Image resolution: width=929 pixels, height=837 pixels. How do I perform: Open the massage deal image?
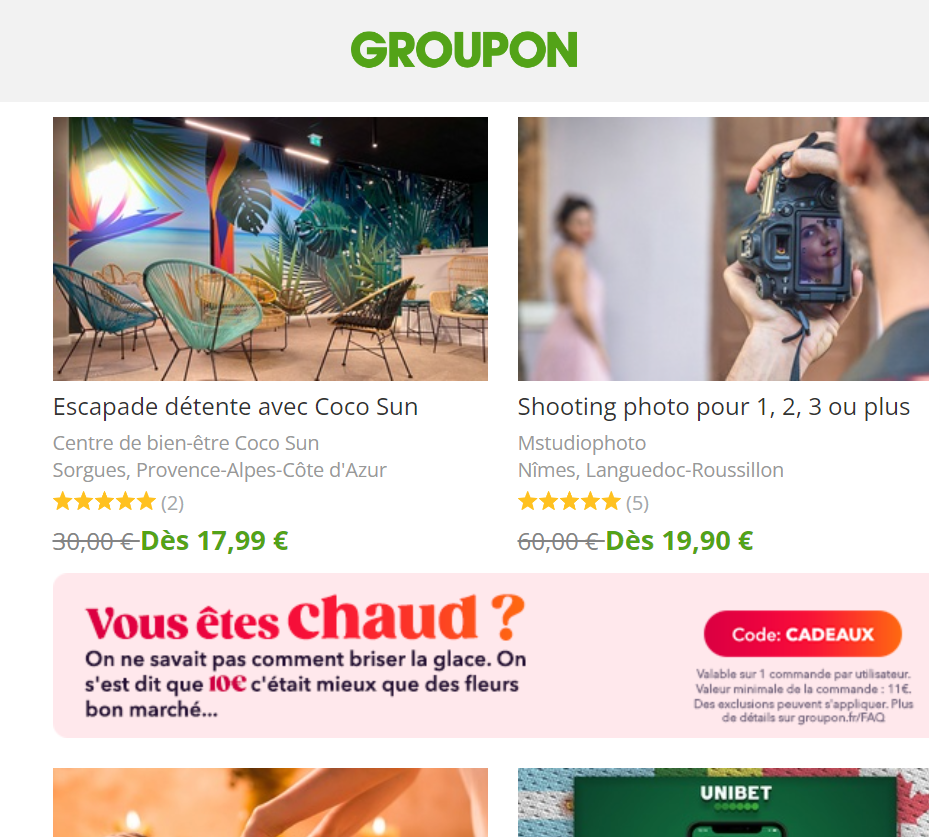tap(270, 803)
